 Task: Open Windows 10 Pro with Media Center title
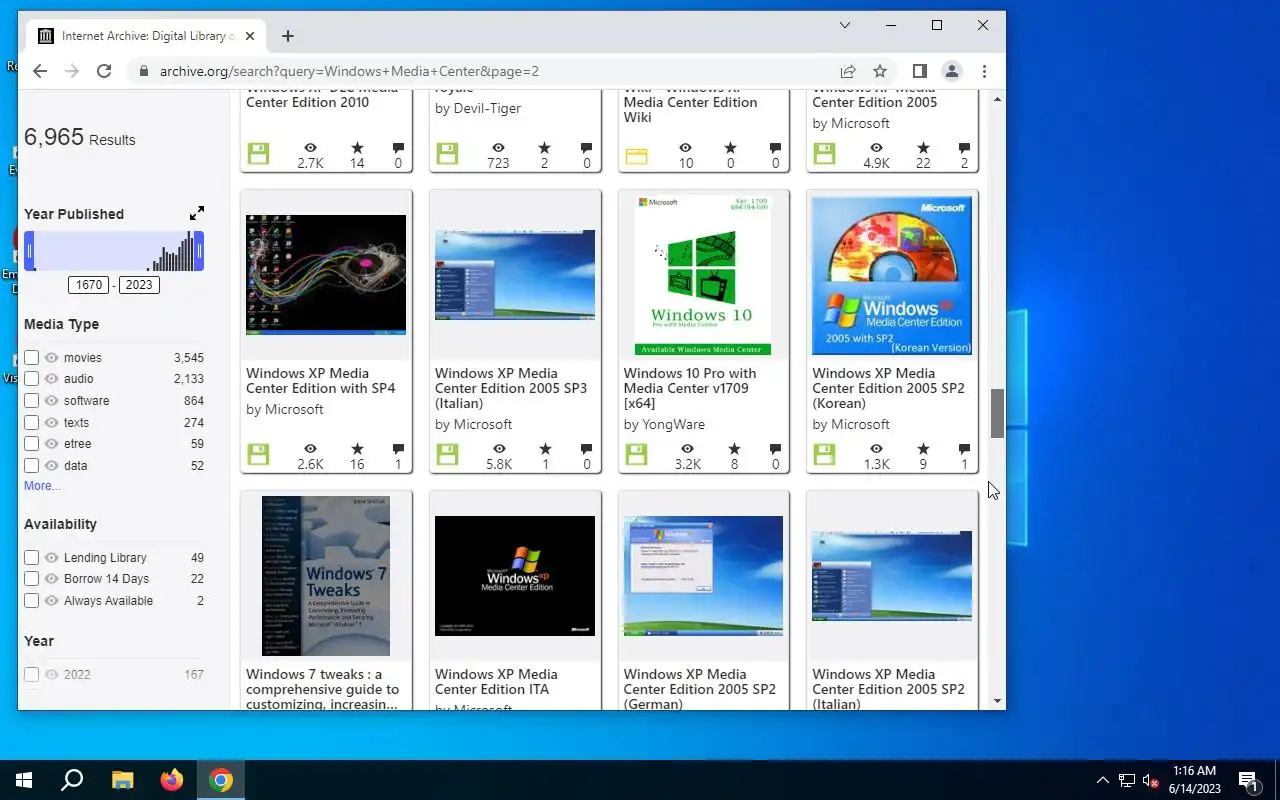(690, 388)
